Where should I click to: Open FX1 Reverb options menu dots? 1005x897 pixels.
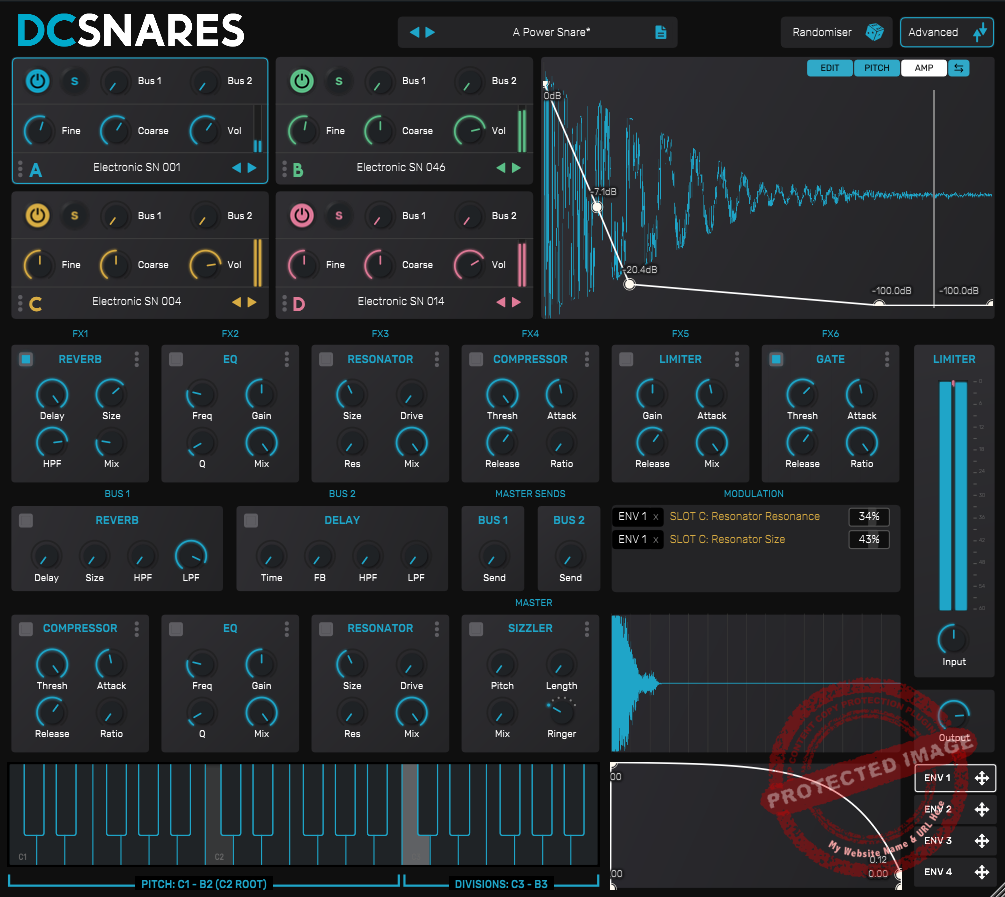(x=137, y=359)
